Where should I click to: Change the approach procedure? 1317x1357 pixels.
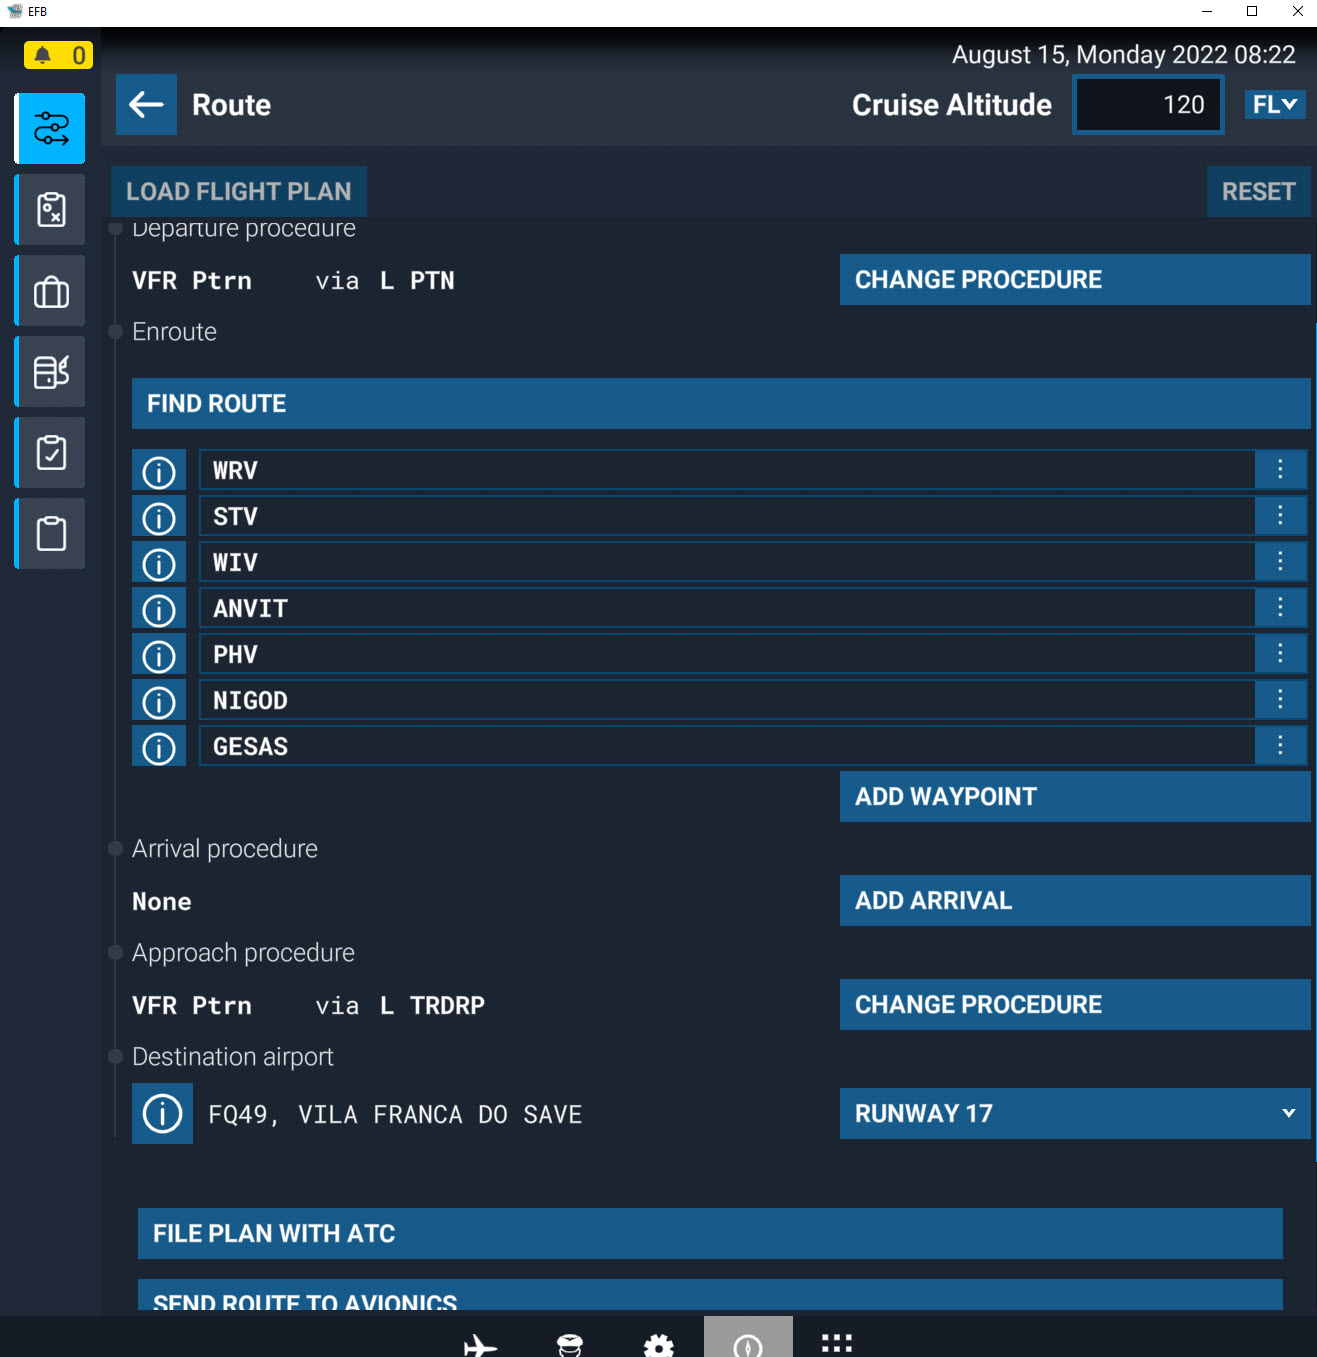1075,1004
